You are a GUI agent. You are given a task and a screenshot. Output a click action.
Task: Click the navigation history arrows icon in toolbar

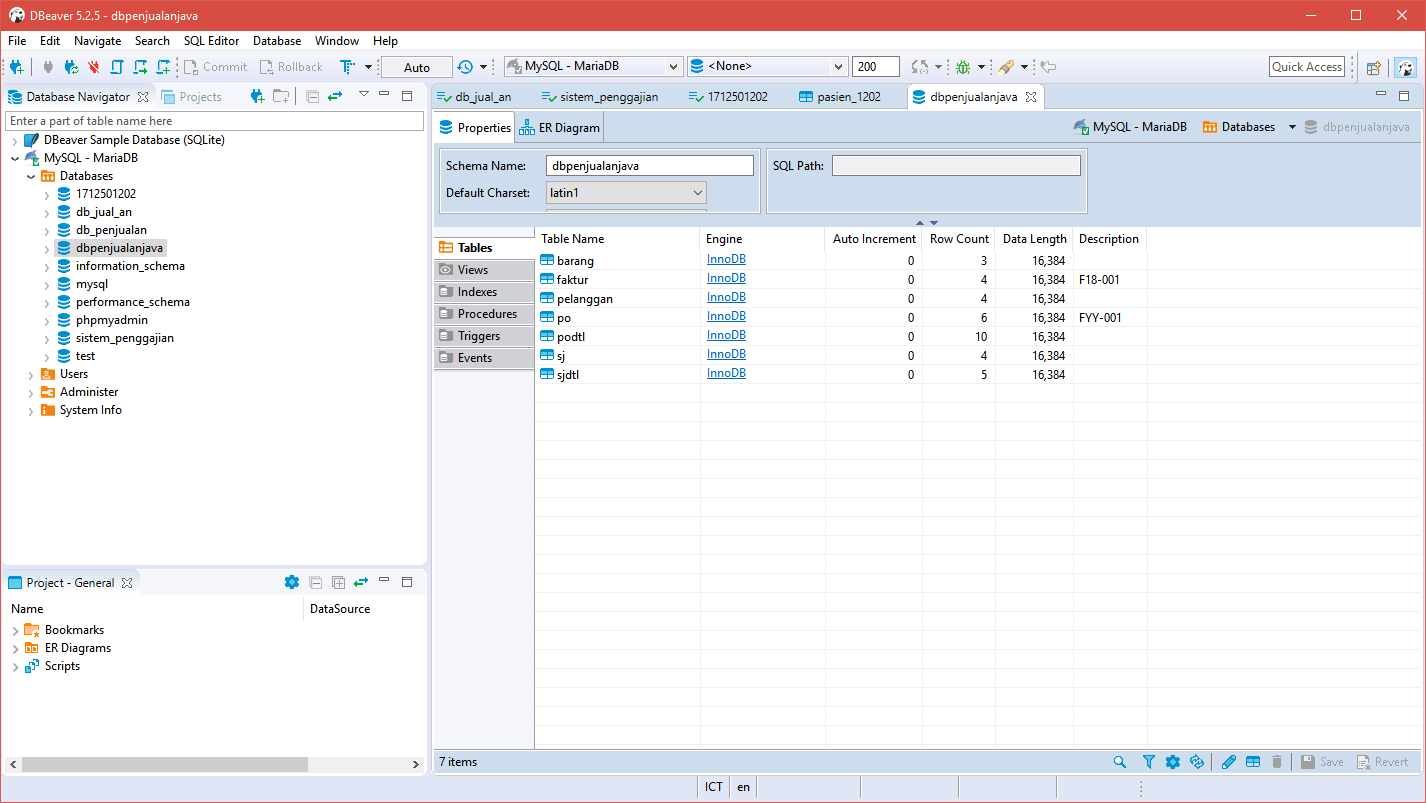pyautogui.click(x=920, y=67)
